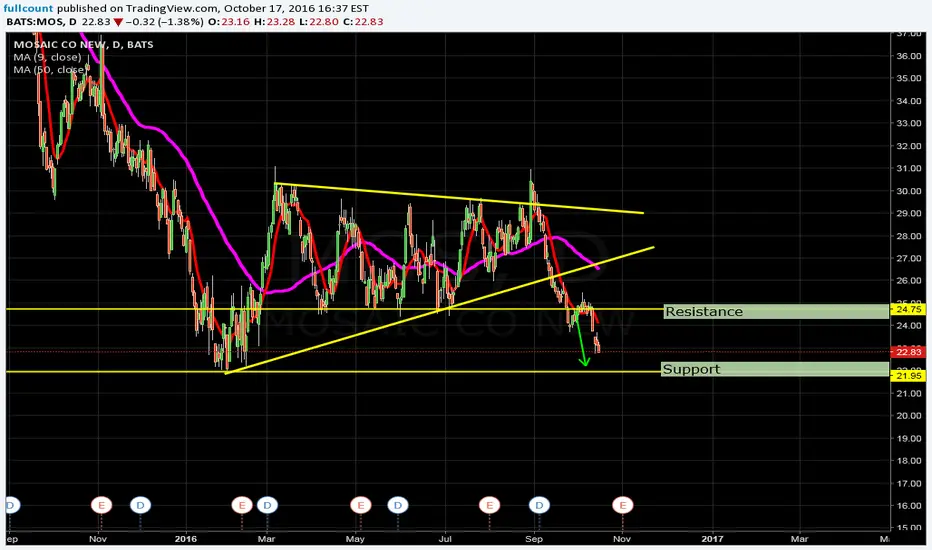The width and height of the screenshot is (932, 550).
Task: Open dividend marker between May and Jul
Action: 398,505
